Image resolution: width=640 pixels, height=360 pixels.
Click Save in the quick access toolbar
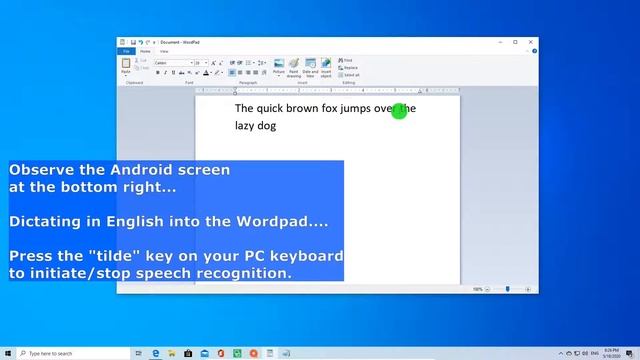tap(133, 42)
